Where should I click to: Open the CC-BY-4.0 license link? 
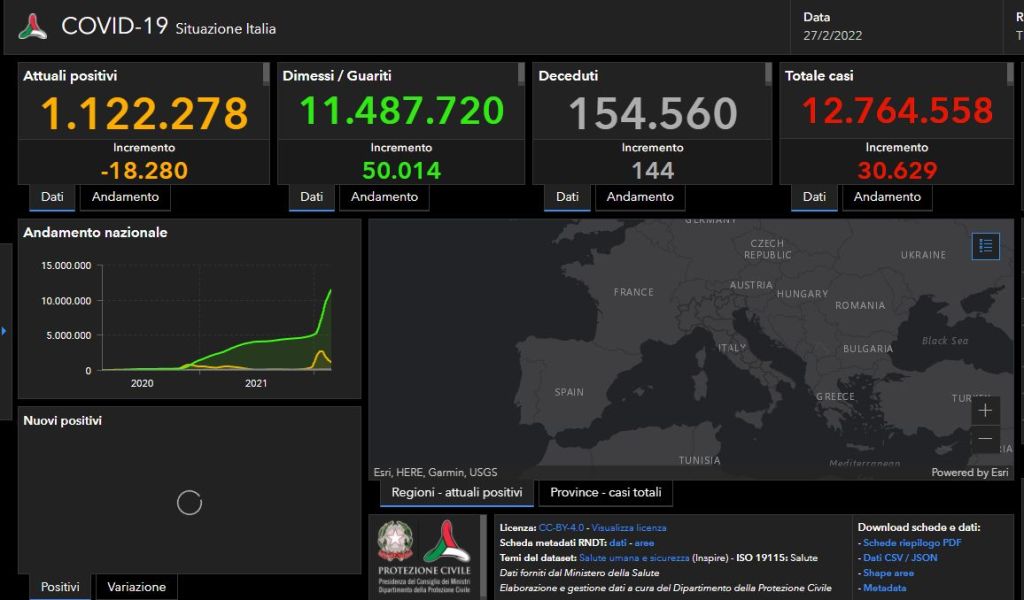561,527
